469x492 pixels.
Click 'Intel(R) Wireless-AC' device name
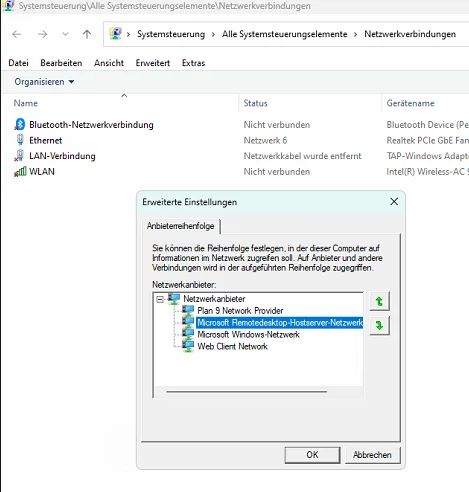point(428,172)
